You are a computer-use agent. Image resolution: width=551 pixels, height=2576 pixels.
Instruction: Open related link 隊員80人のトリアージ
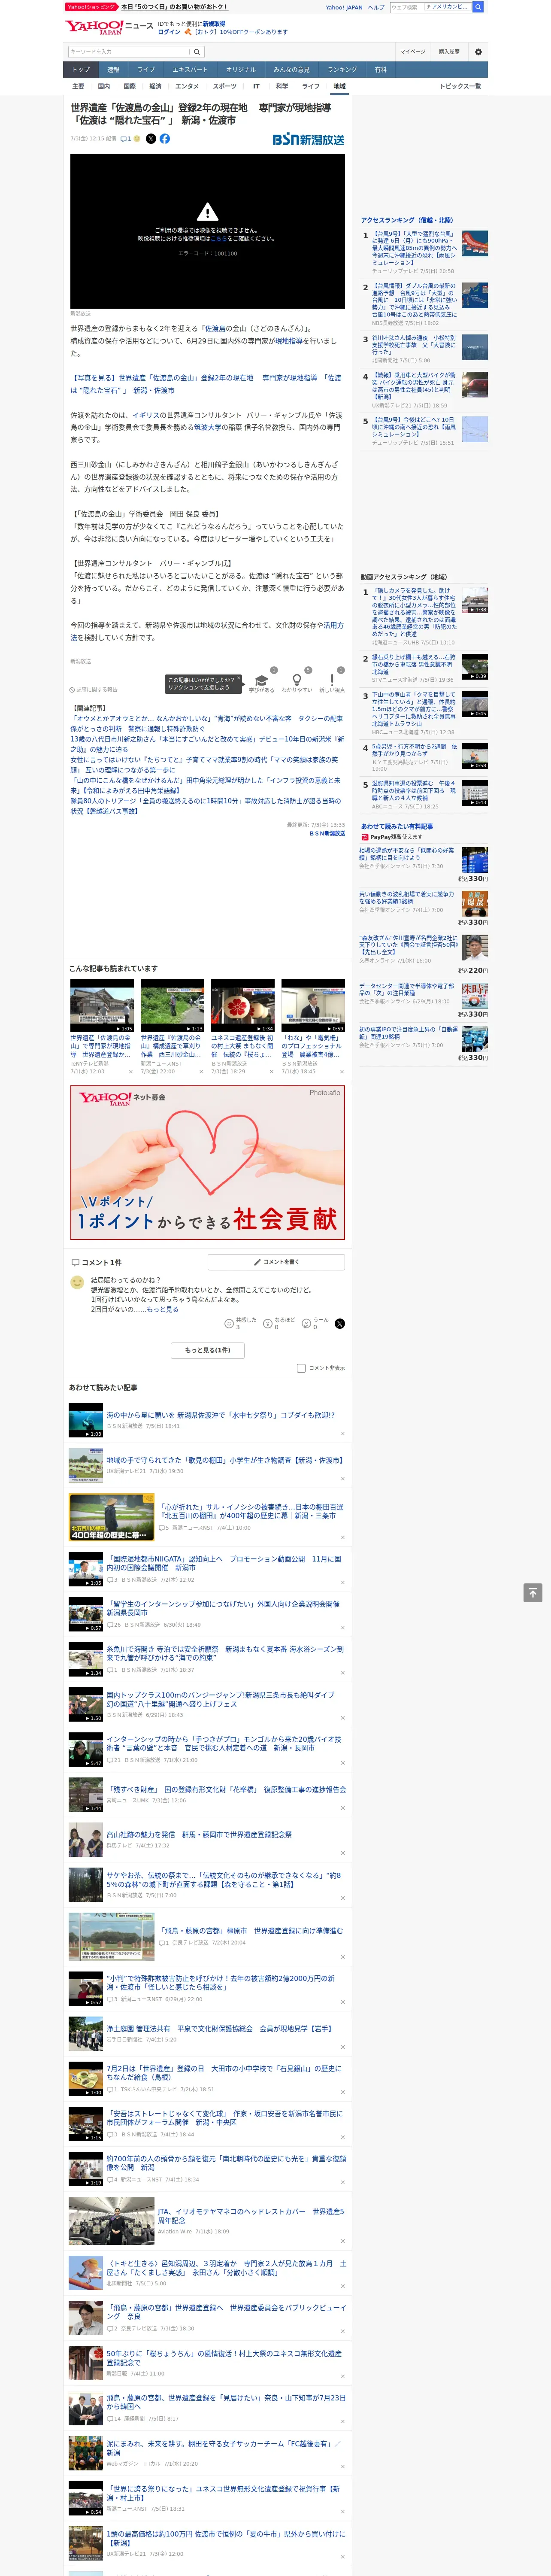[205, 806]
